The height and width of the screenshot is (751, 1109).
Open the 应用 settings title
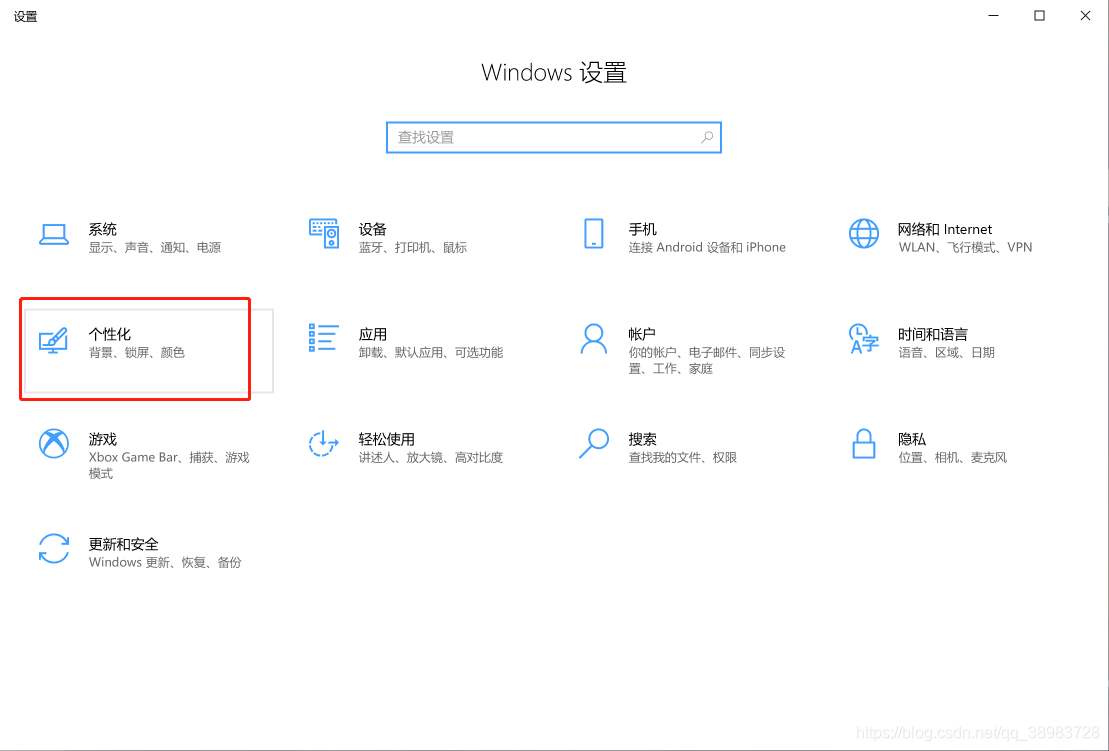[373, 334]
